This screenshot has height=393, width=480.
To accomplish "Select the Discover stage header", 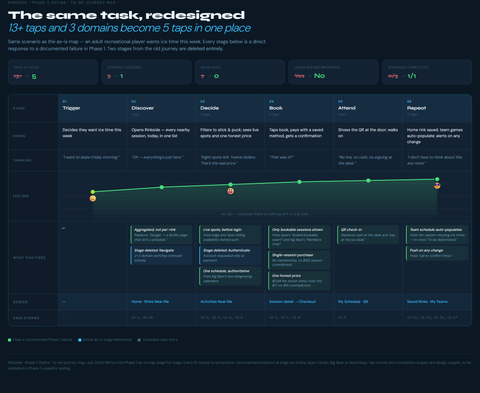I will pyautogui.click(x=161, y=108).
